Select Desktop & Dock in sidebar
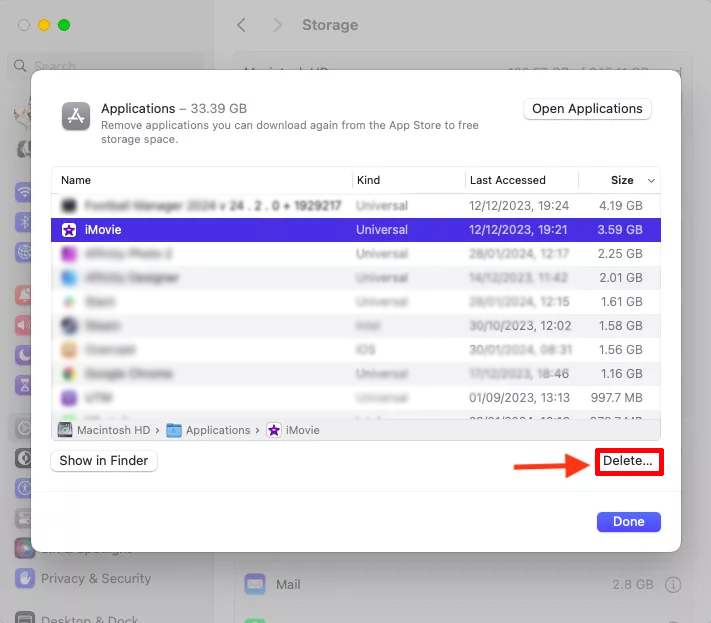This screenshot has height=623, width=711. tap(89, 618)
